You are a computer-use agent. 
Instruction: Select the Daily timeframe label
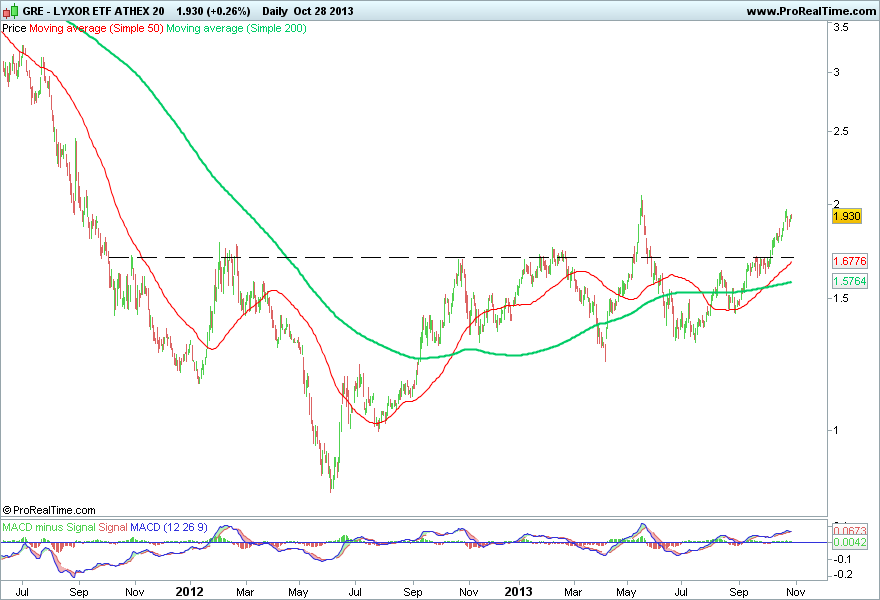[x=275, y=11]
